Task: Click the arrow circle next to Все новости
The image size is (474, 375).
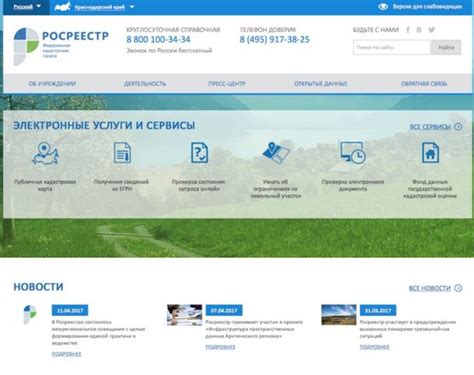Action: (458, 288)
